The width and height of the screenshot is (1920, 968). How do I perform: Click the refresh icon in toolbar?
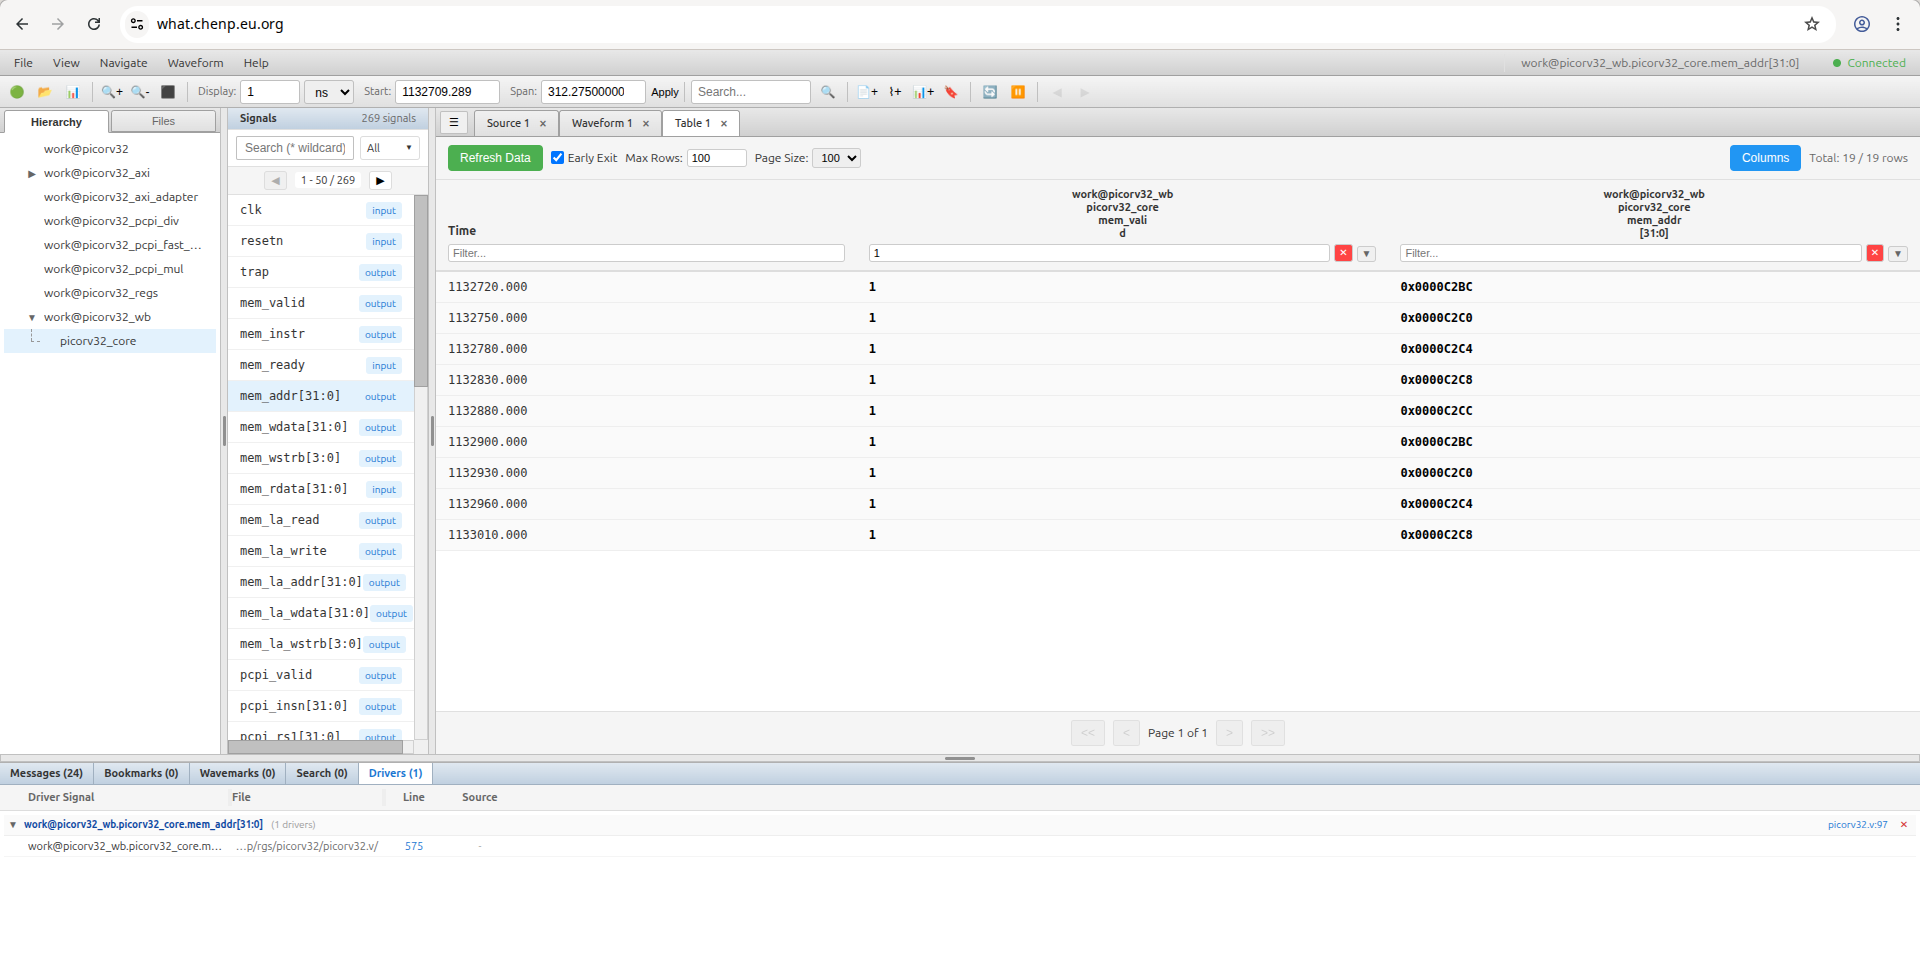[990, 92]
